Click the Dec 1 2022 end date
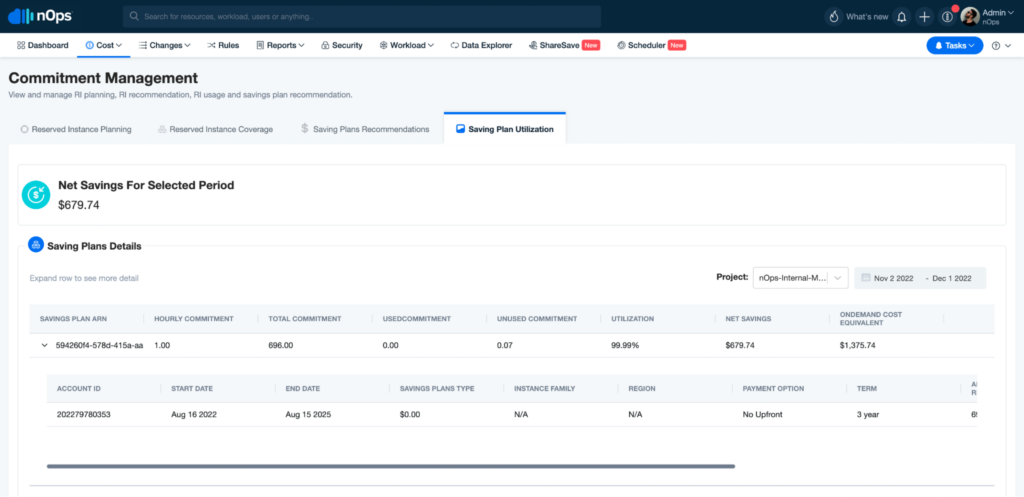This screenshot has width=1024, height=497. coord(952,278)
